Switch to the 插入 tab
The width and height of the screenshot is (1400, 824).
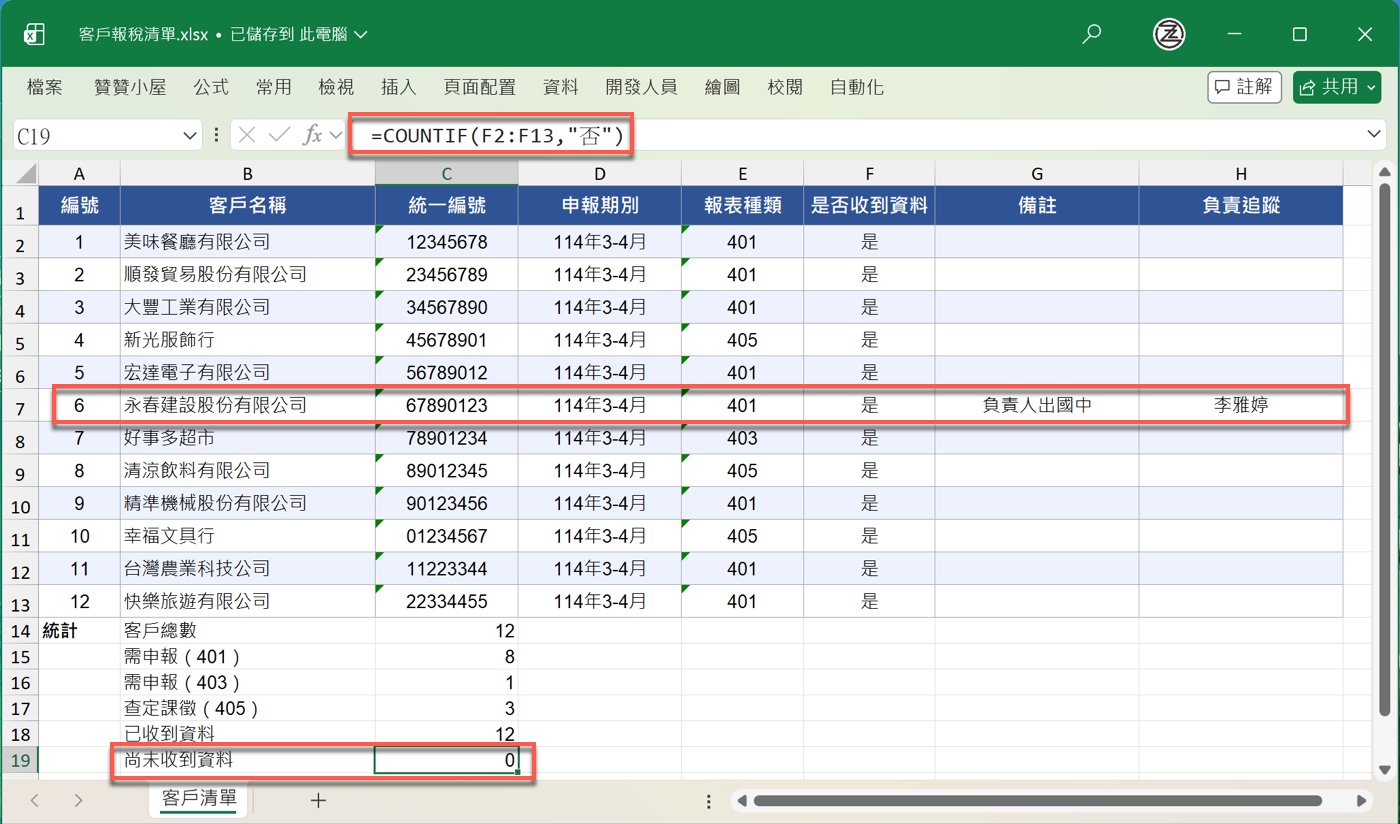[398, 87]
